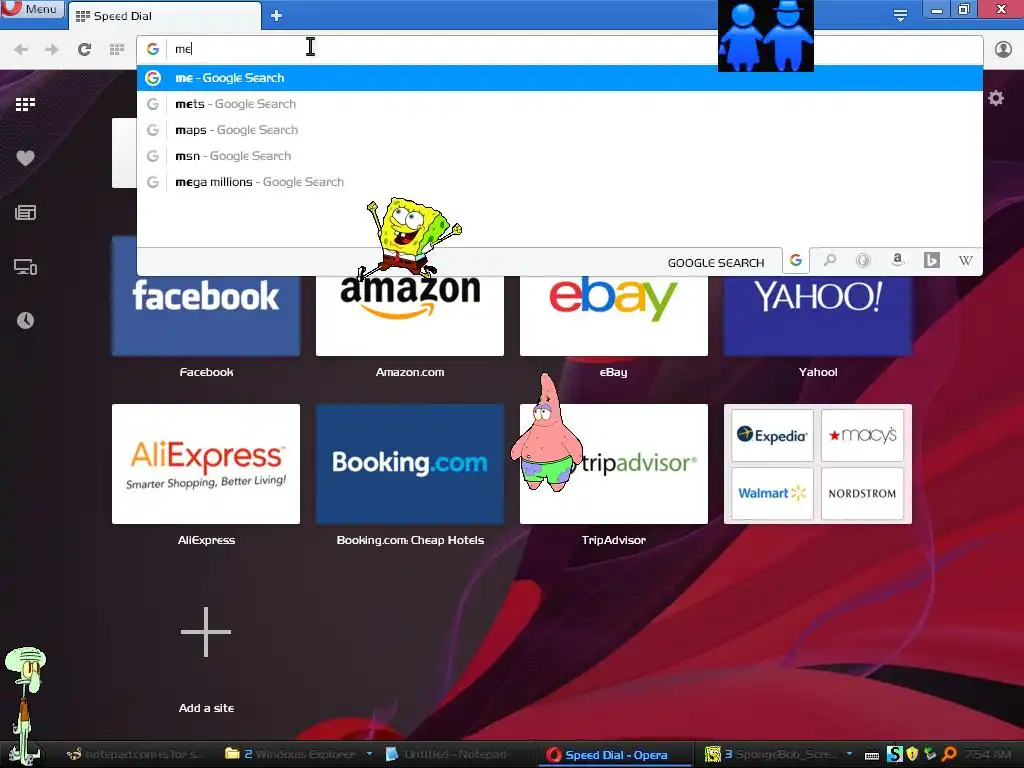Click 'Add a site' text label
Viewport: 1024px width, 768px height.
pyautogui.click(x=206, y=708)
